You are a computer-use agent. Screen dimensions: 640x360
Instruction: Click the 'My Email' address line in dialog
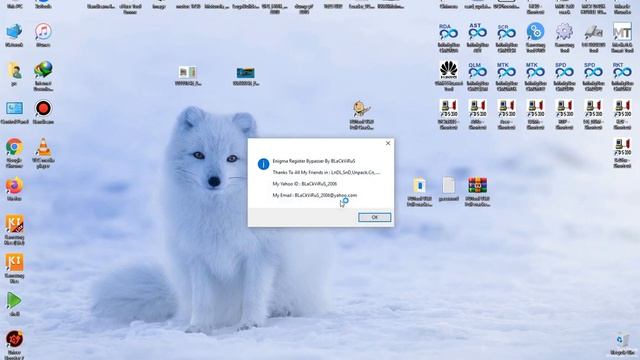(x=314, y=196)
